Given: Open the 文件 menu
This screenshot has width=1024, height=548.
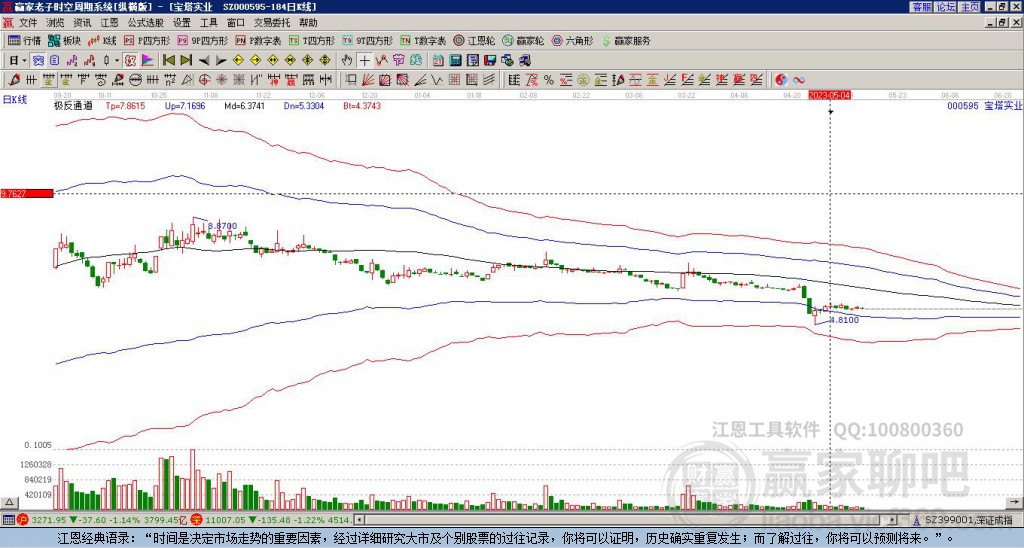Looking at the screenshot, I should [x=28, y=23].
